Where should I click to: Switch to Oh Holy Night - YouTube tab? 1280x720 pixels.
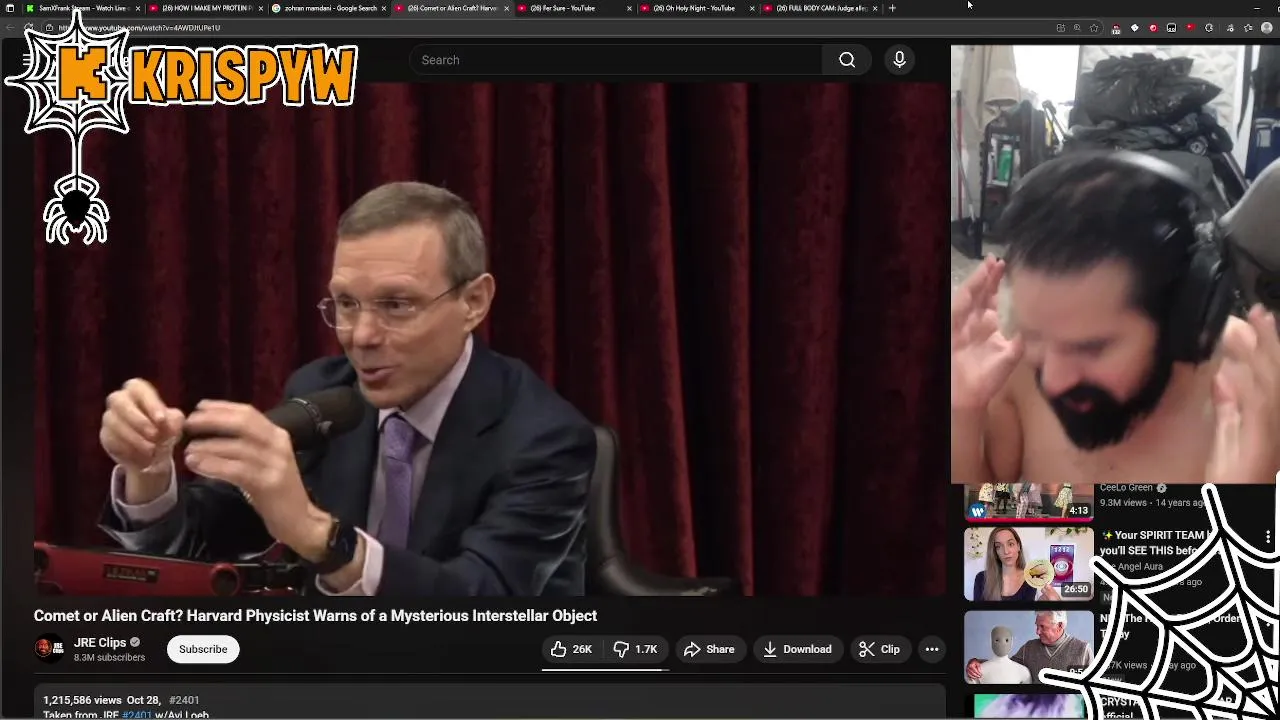click(698, 8)
